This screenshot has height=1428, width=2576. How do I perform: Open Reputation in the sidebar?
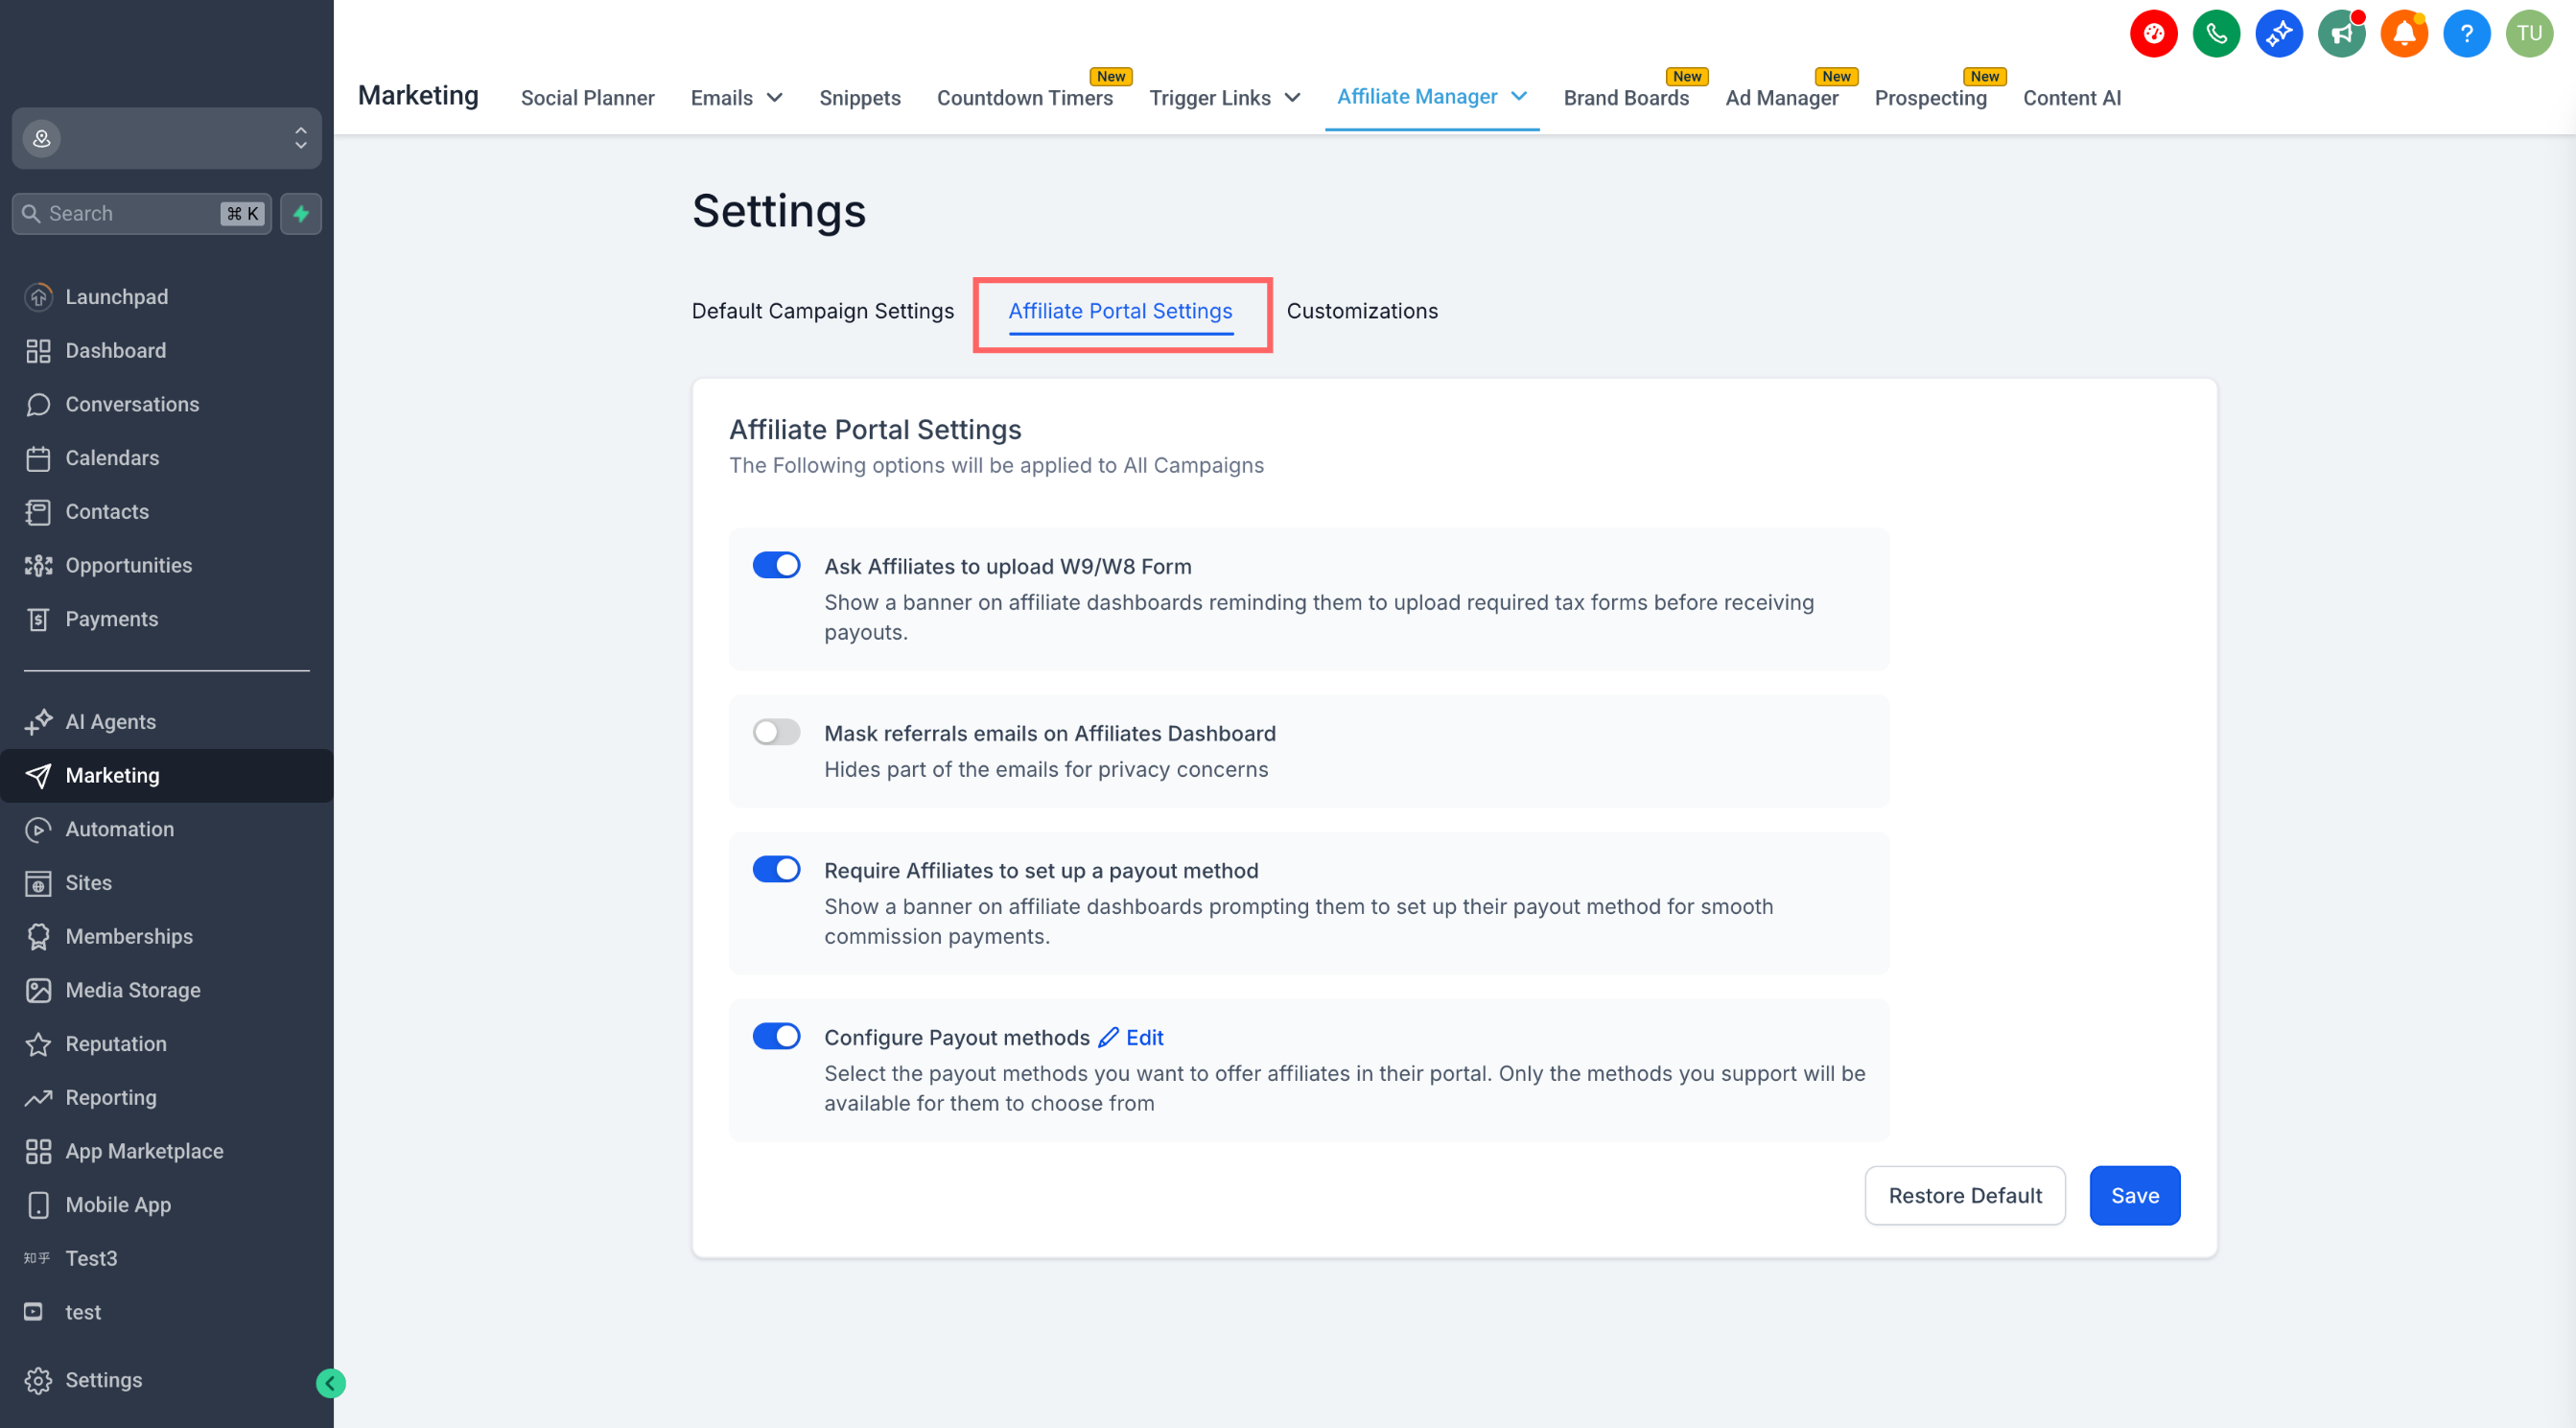coord(115,1043)
